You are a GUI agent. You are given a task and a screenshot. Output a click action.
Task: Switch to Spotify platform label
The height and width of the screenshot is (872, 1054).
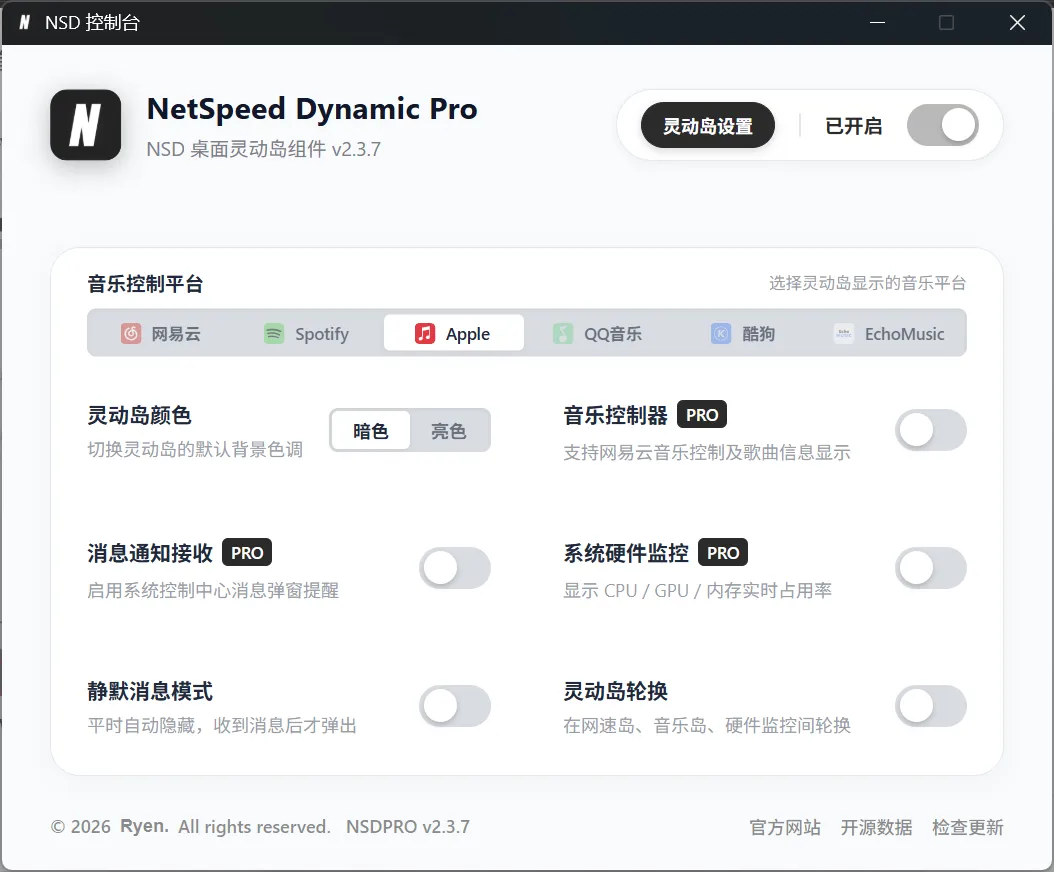coord(322,334)
